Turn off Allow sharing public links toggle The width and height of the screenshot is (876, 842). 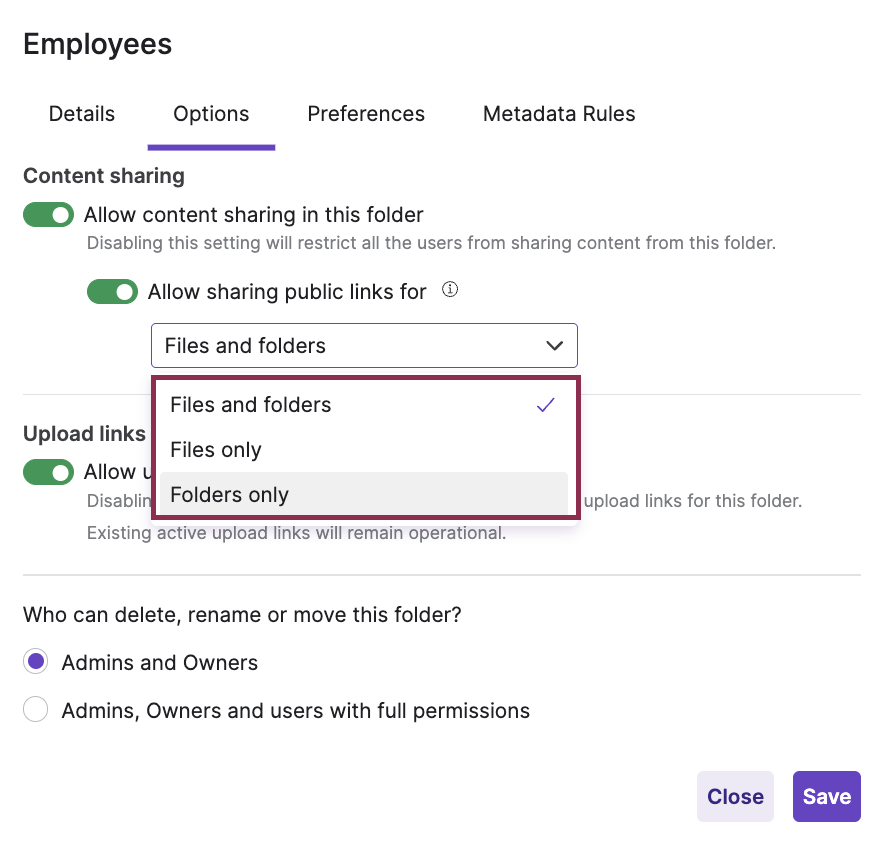coord(112,292)
